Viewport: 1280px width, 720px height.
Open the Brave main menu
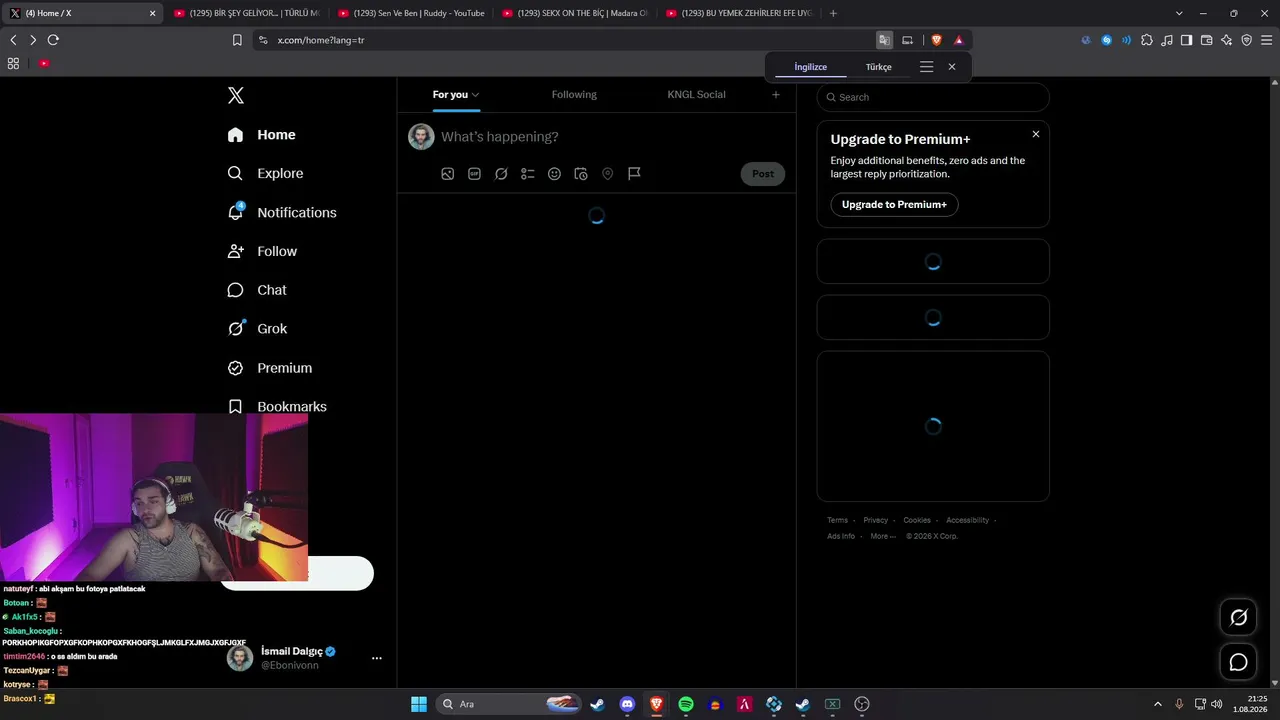(1266, 40)
